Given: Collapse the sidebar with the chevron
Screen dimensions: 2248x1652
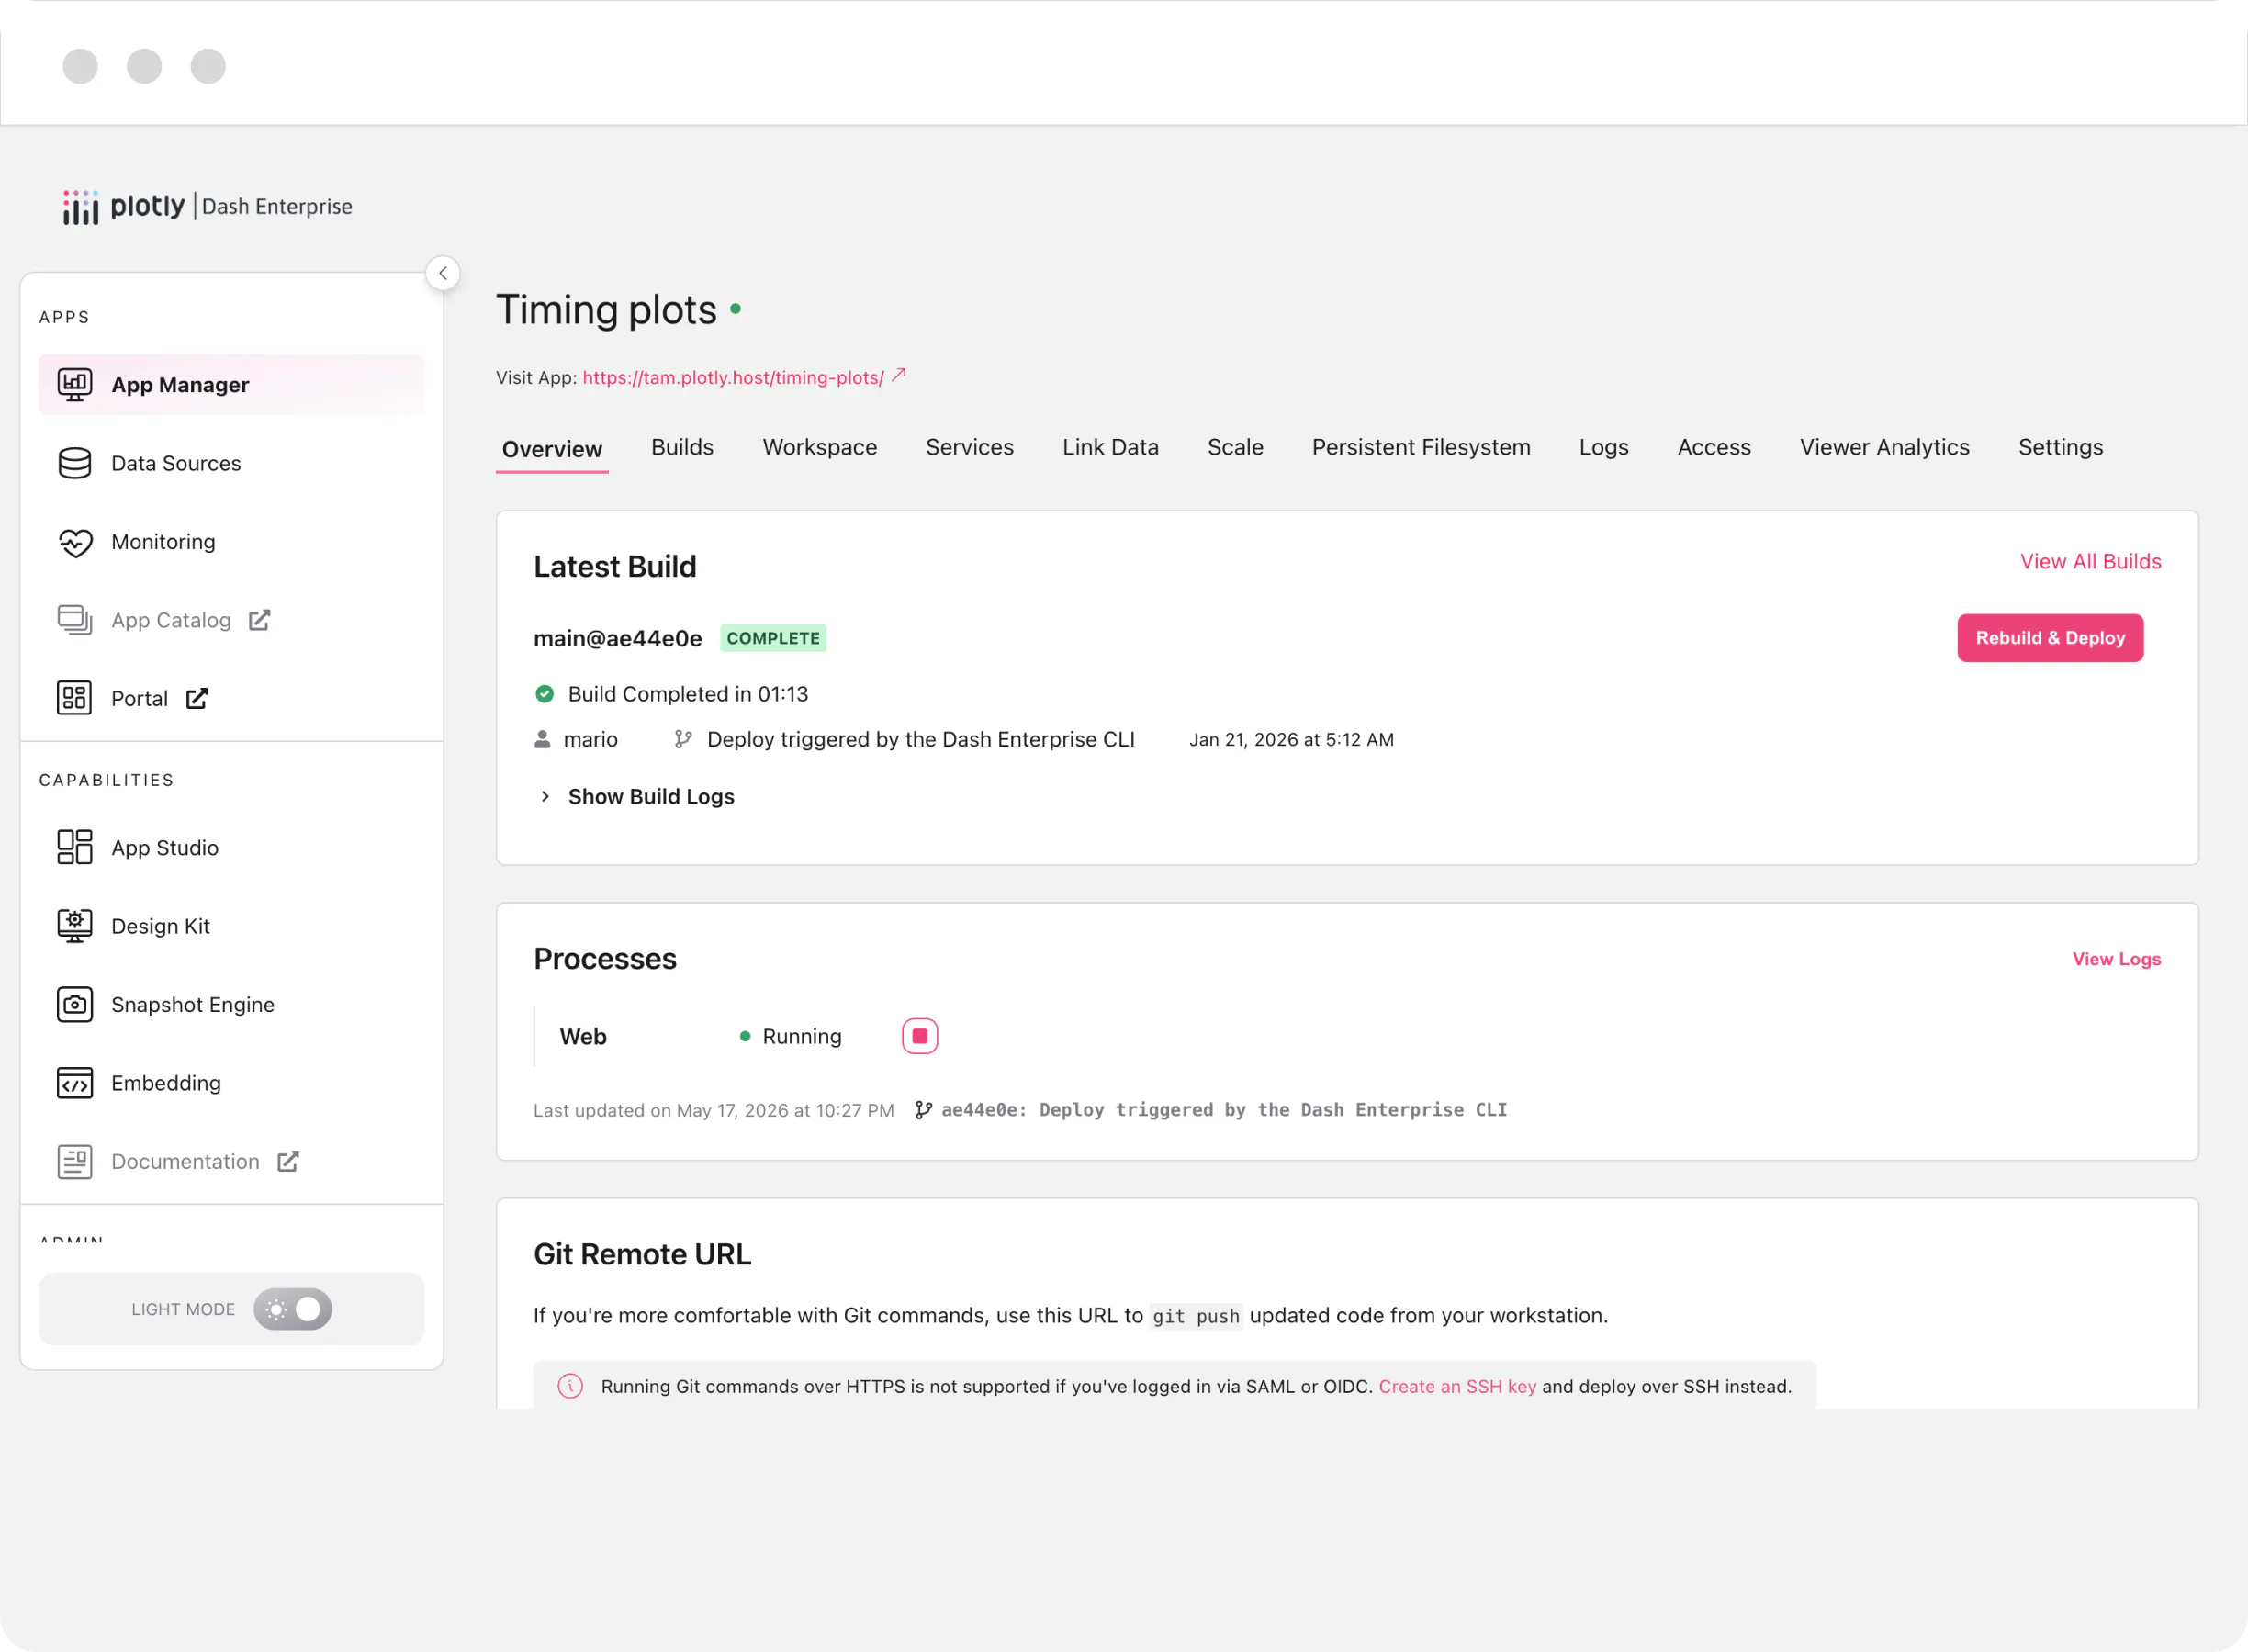Looking at the screenshot, I should pos(443,273).
